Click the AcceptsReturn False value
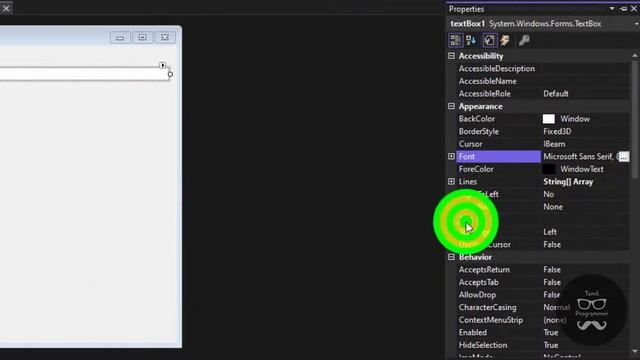 pyautogui.click(x=552, y=270)
